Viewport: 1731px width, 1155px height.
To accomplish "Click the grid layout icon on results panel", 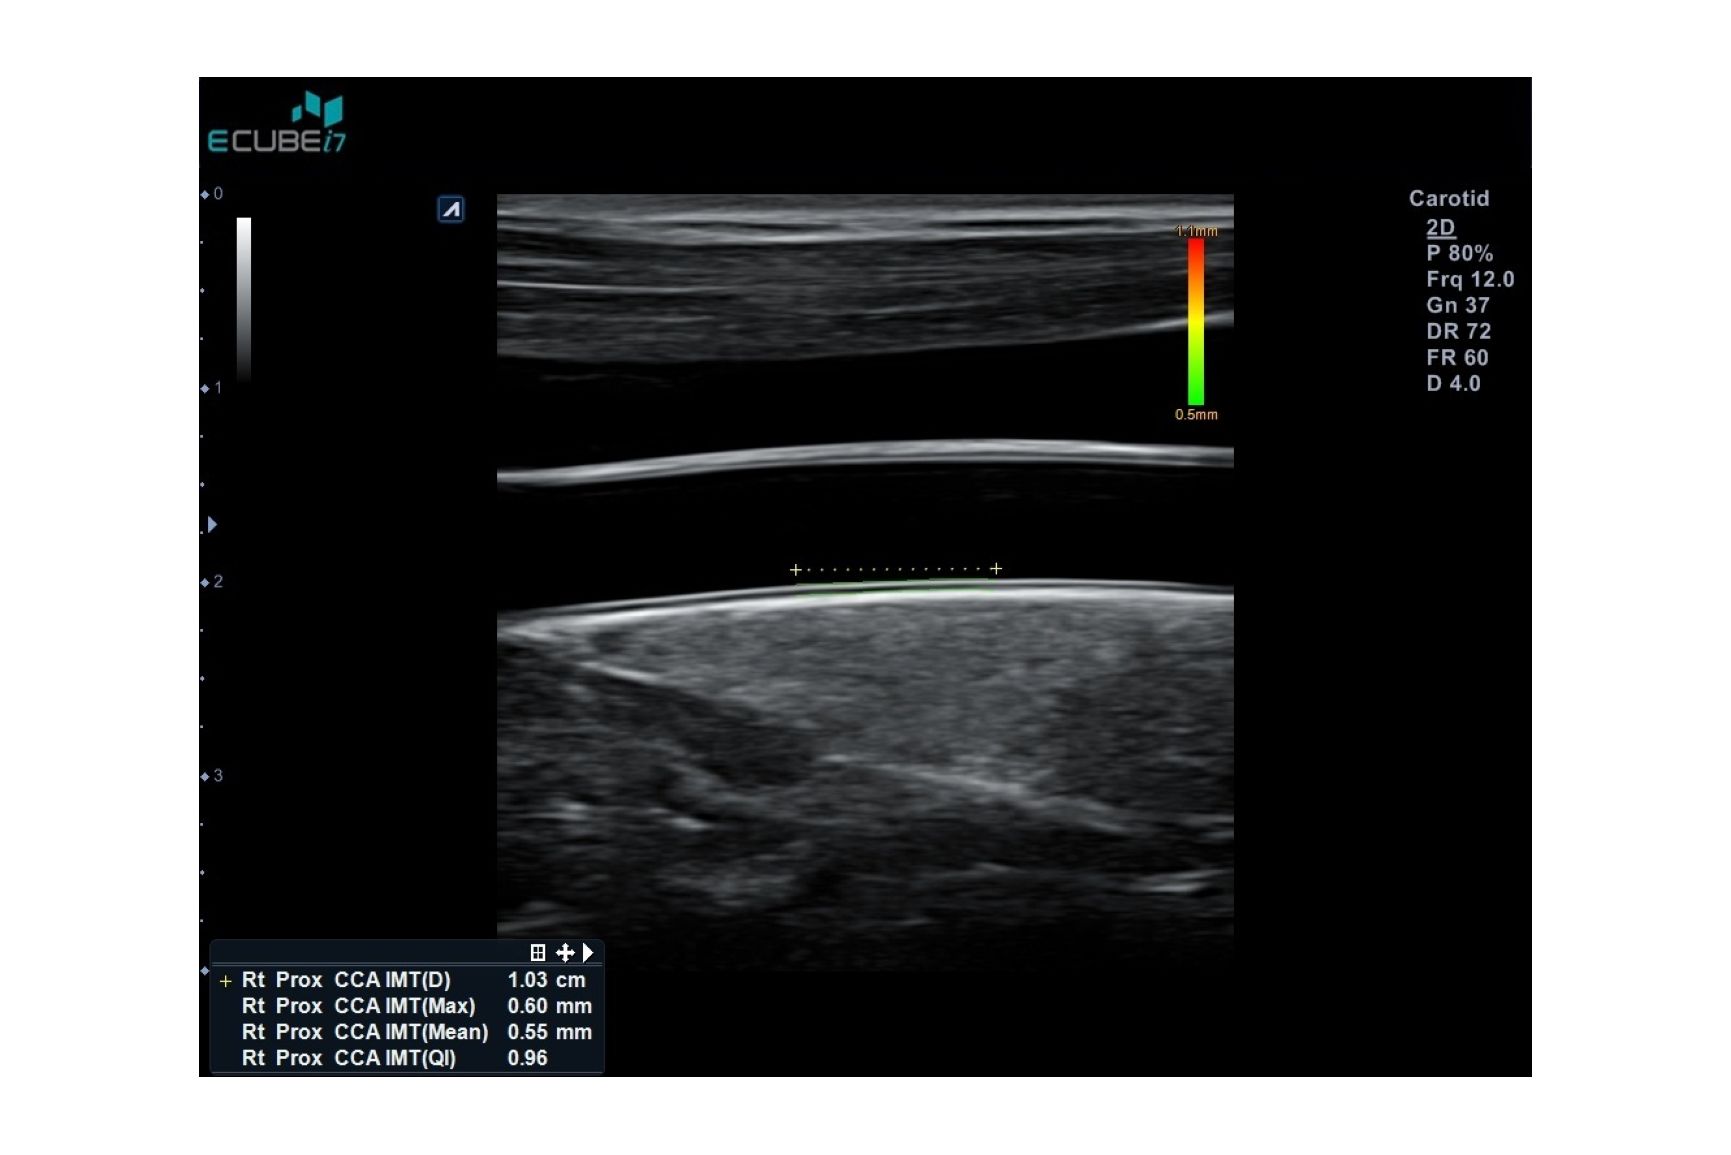I will 538,952.
